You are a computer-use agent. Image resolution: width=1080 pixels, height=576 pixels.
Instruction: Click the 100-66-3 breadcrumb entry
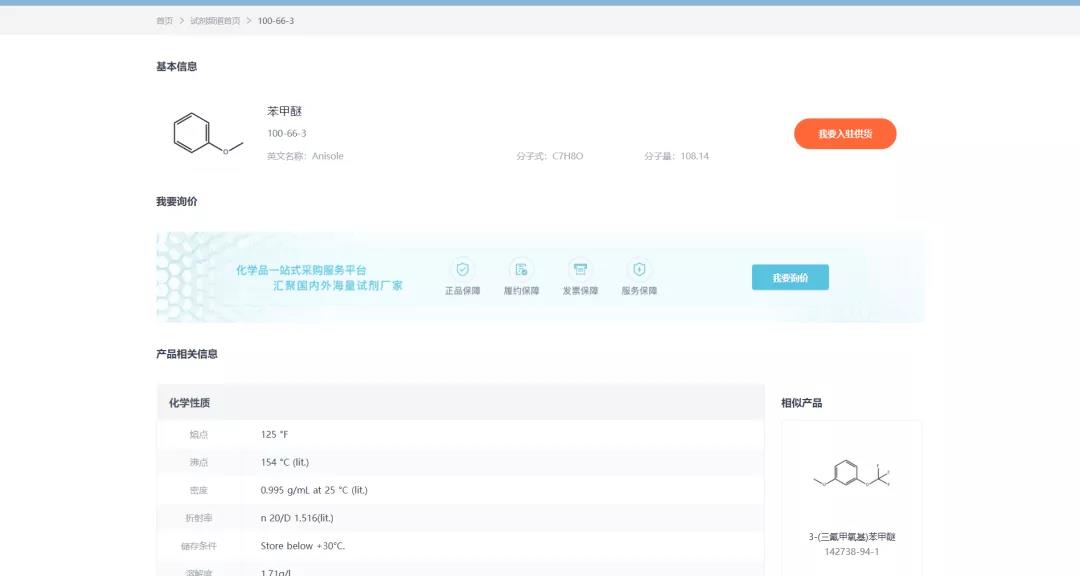tap(276, 21)
